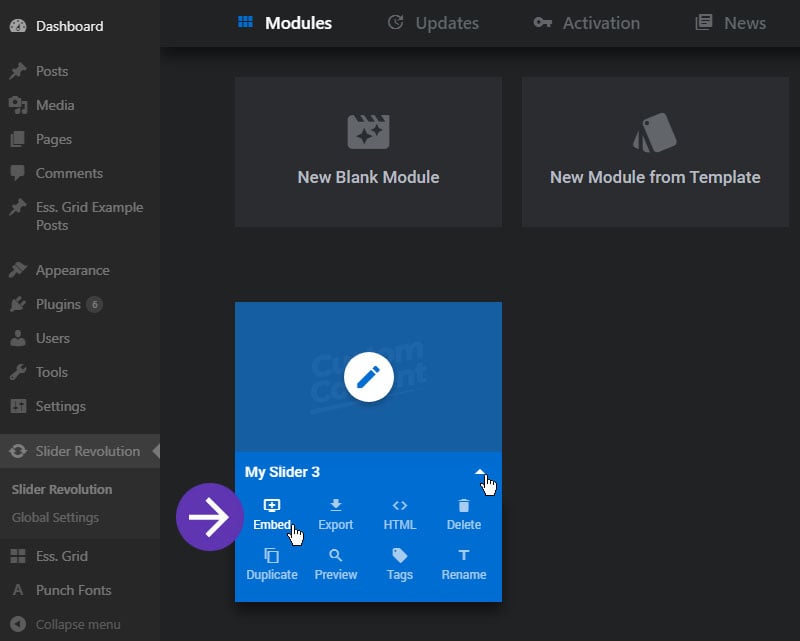Image resolution: width=800 pixels, height=641 pixels.
Task: Click the Users person icon
Action: point(18,338)
